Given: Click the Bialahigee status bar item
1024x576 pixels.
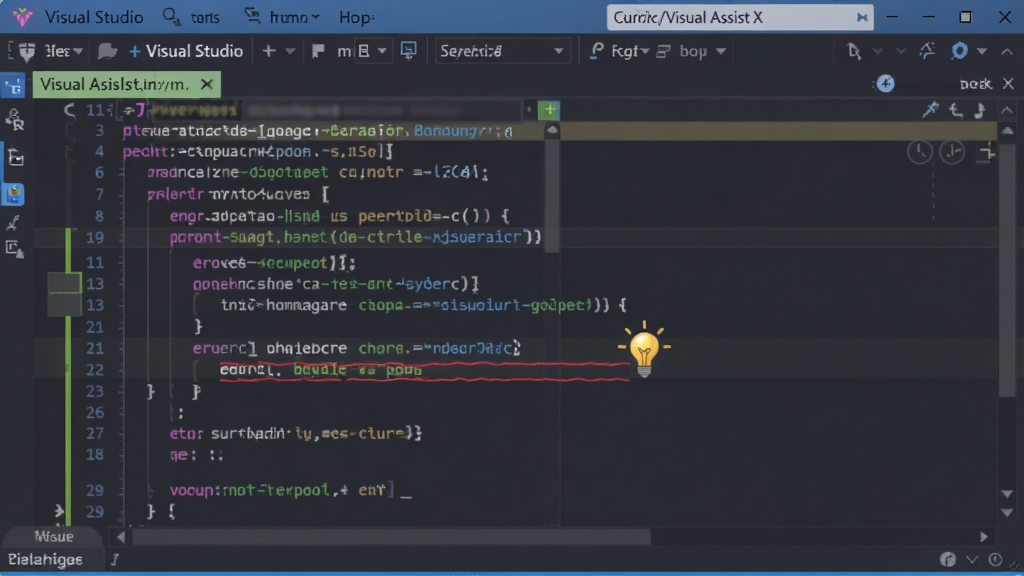Looking at the screenshot, I should [x=45, y=560].
